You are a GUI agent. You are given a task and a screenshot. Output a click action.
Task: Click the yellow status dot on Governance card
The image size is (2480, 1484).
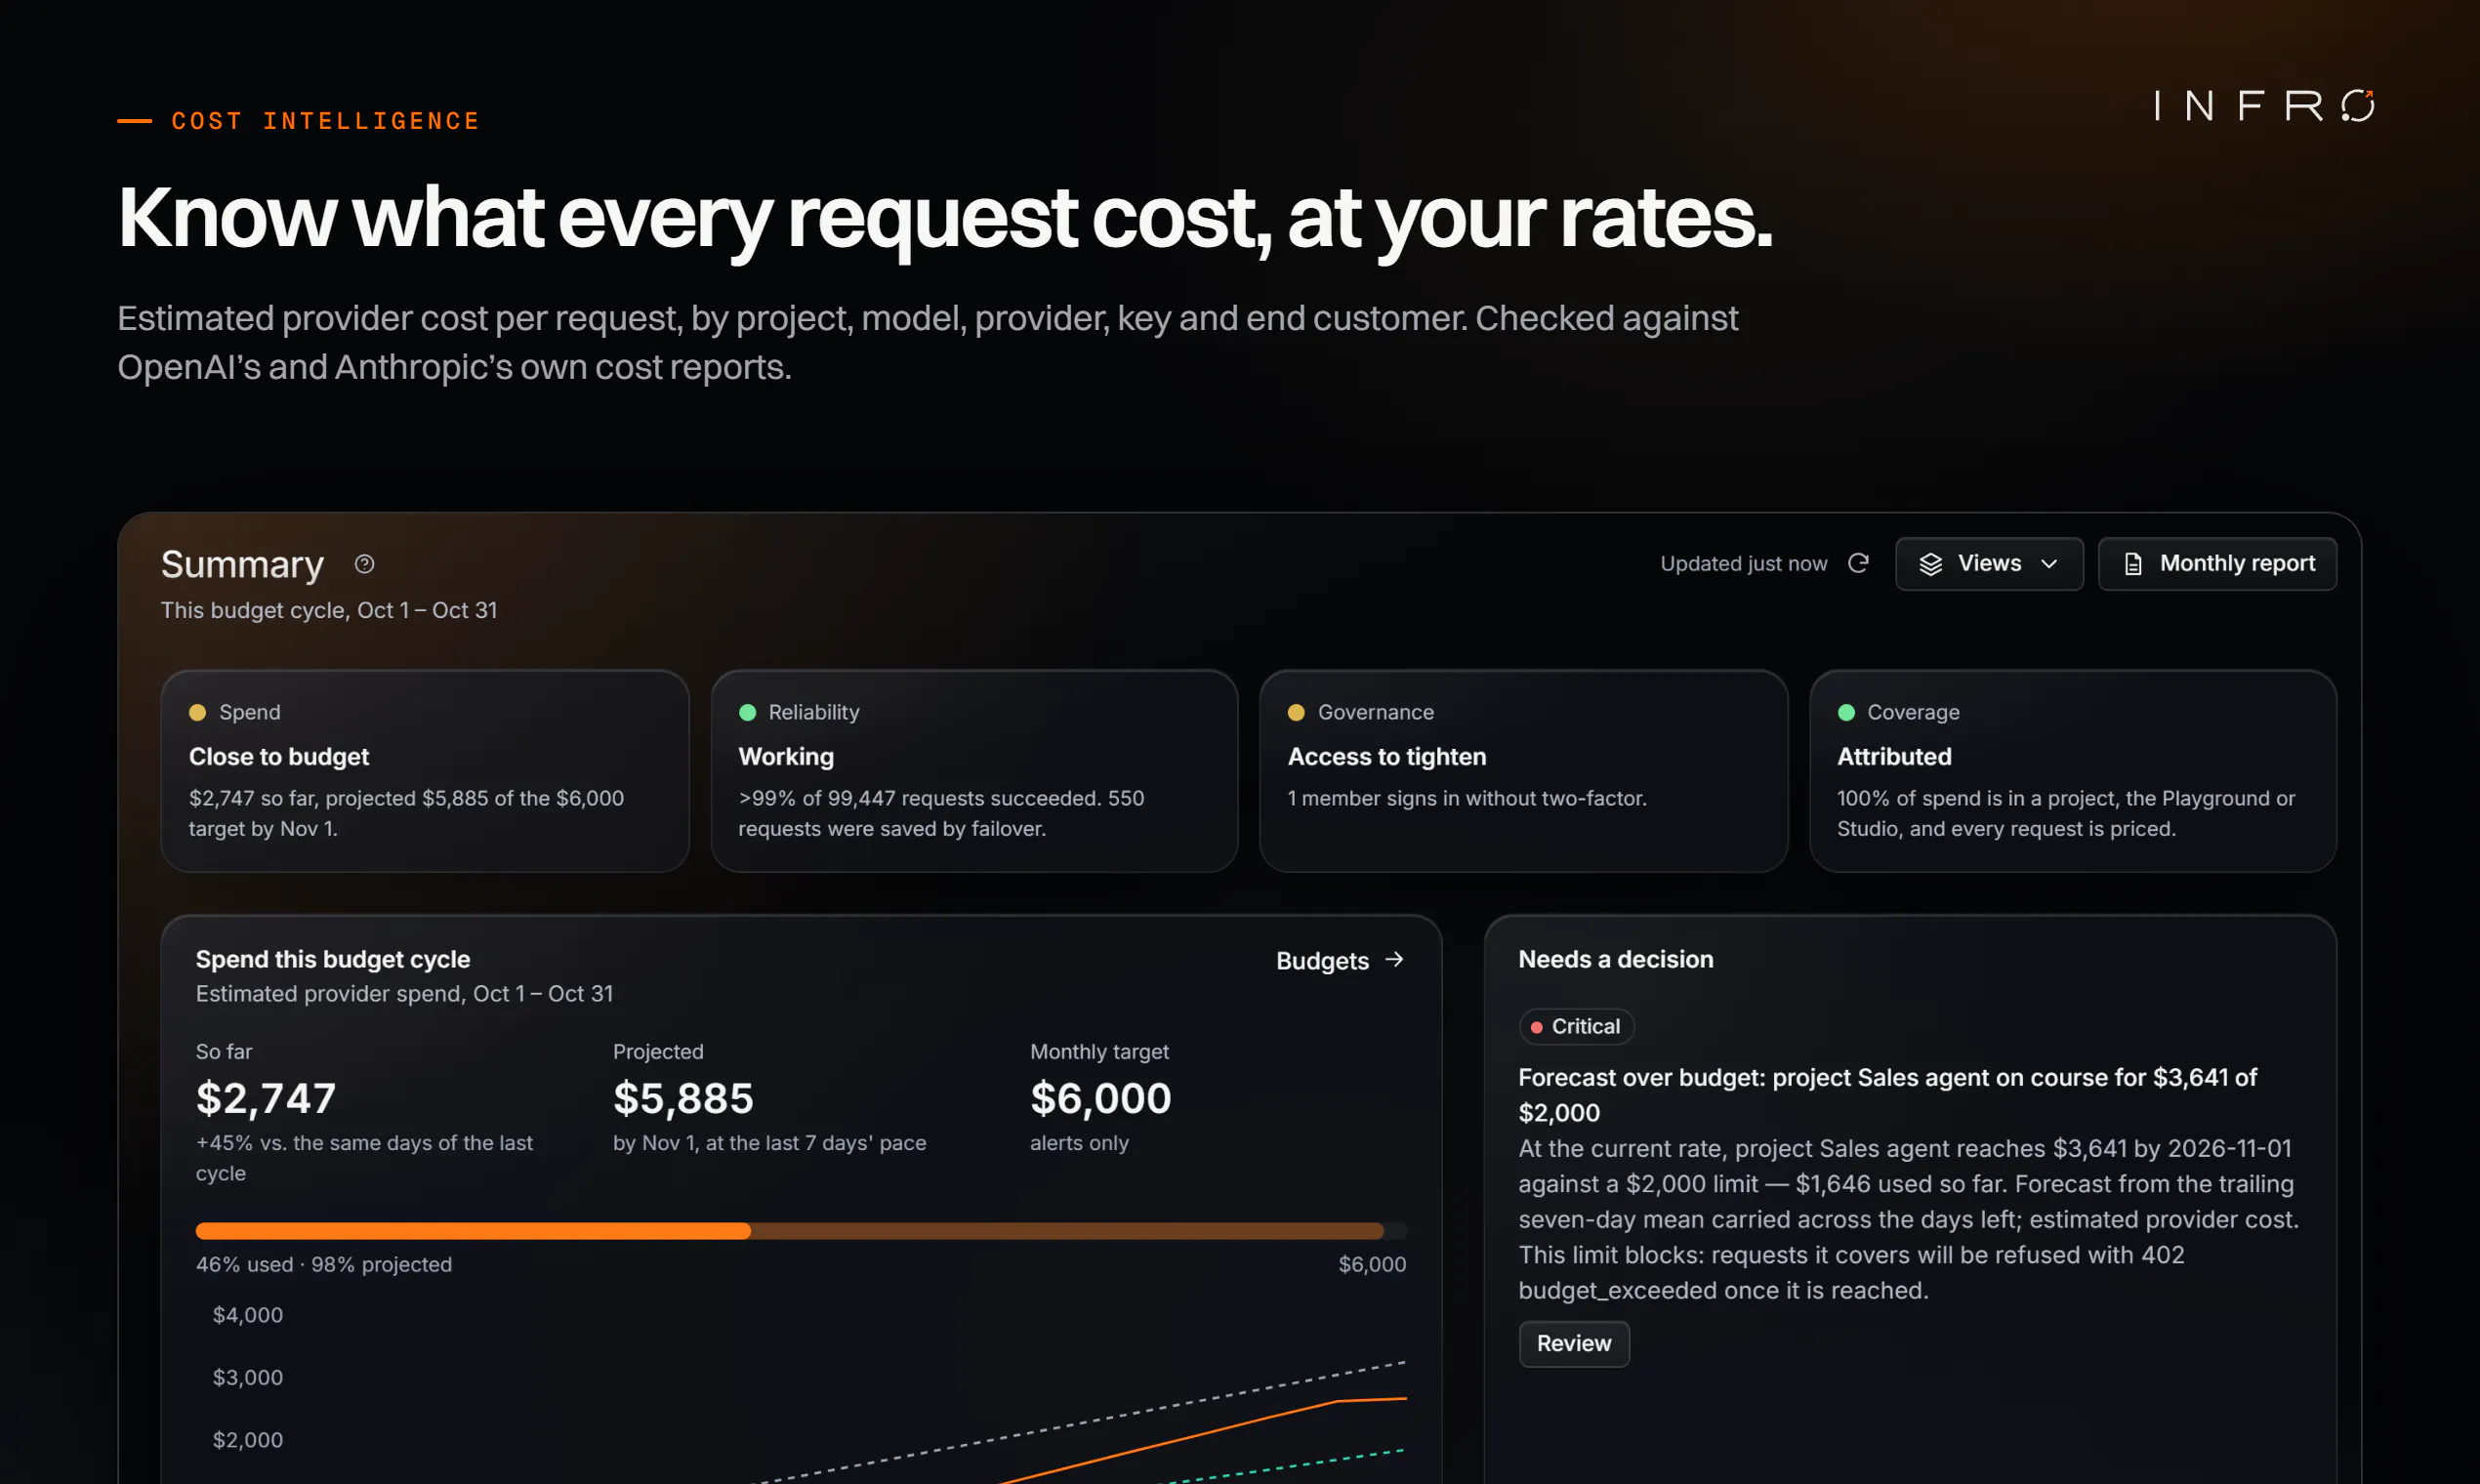1296,712
